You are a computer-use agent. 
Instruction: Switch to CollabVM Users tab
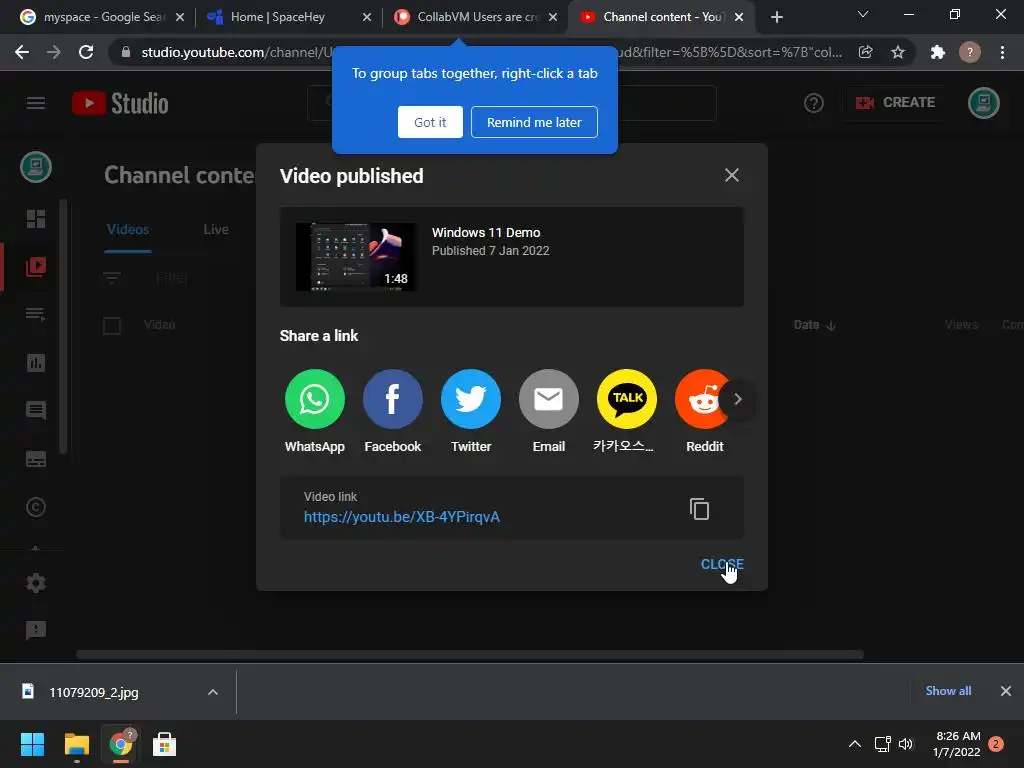tap(477, 17)
